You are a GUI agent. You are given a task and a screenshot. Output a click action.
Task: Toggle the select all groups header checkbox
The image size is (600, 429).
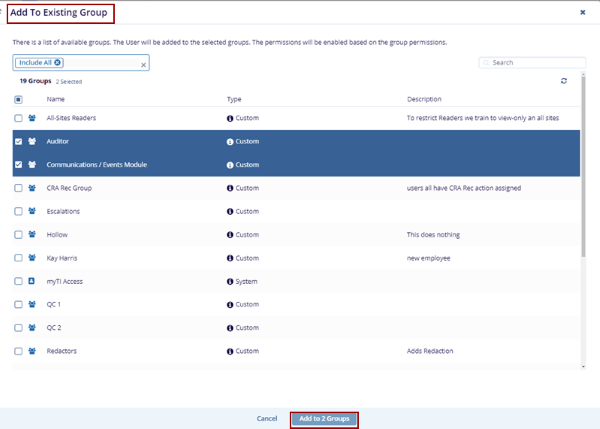coord(18,99)
